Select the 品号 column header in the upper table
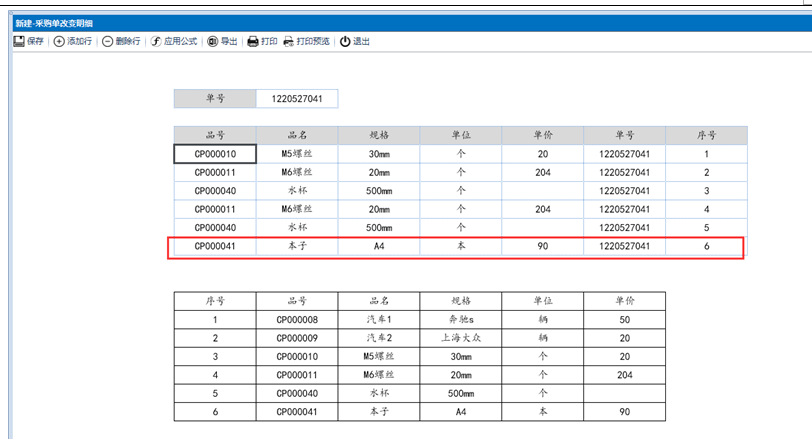 pos(215,135)
